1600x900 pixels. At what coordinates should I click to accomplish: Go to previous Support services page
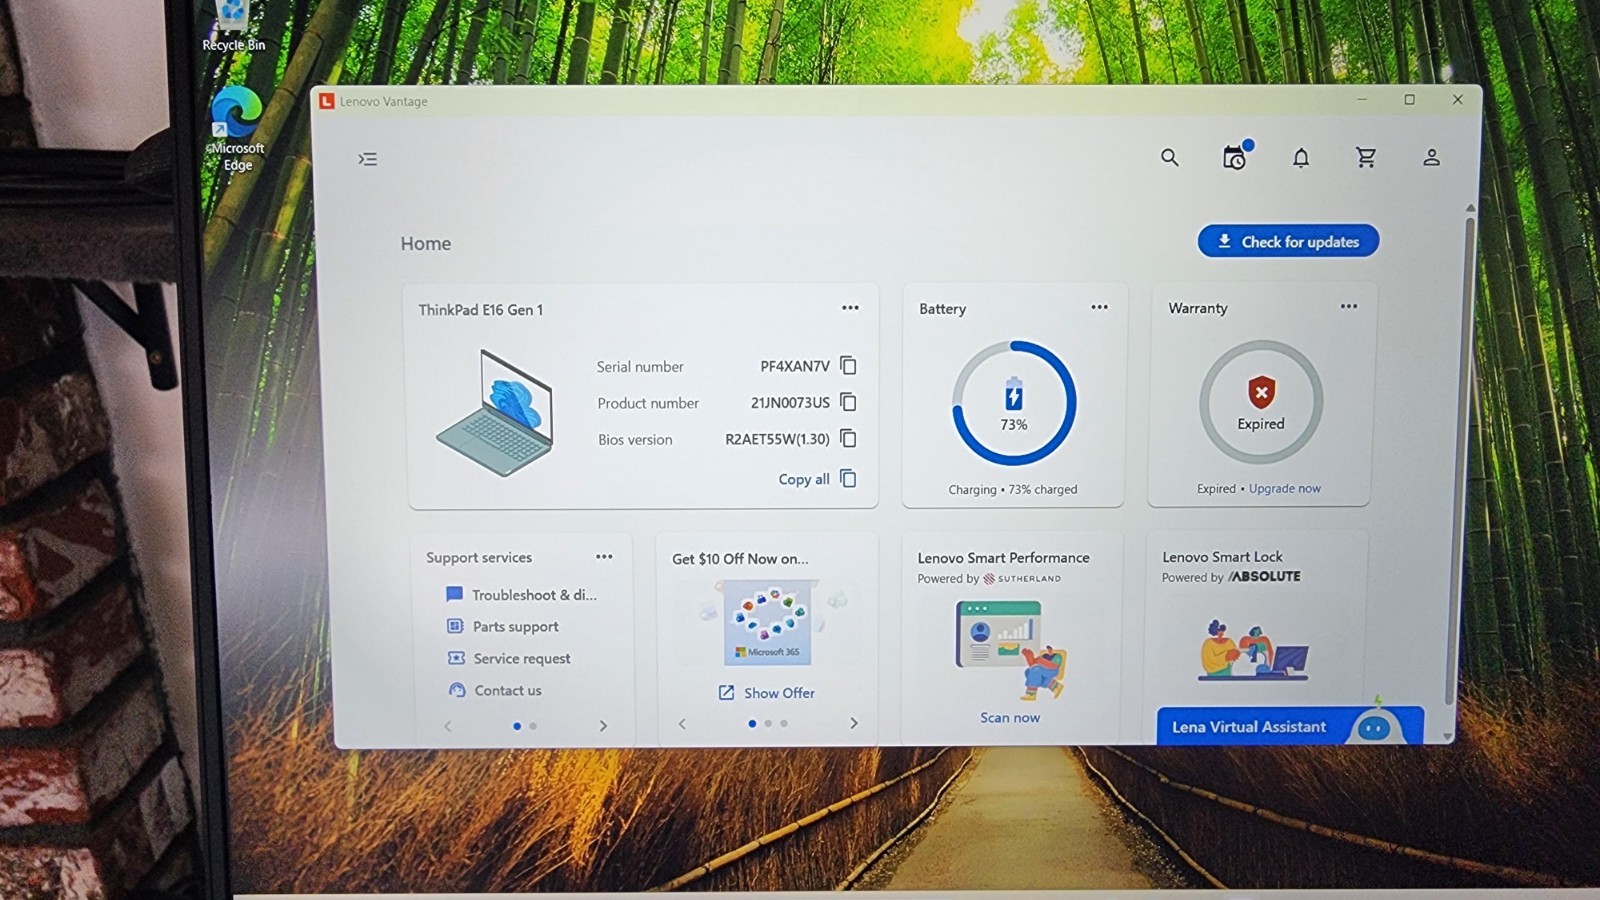click(448, 726)
